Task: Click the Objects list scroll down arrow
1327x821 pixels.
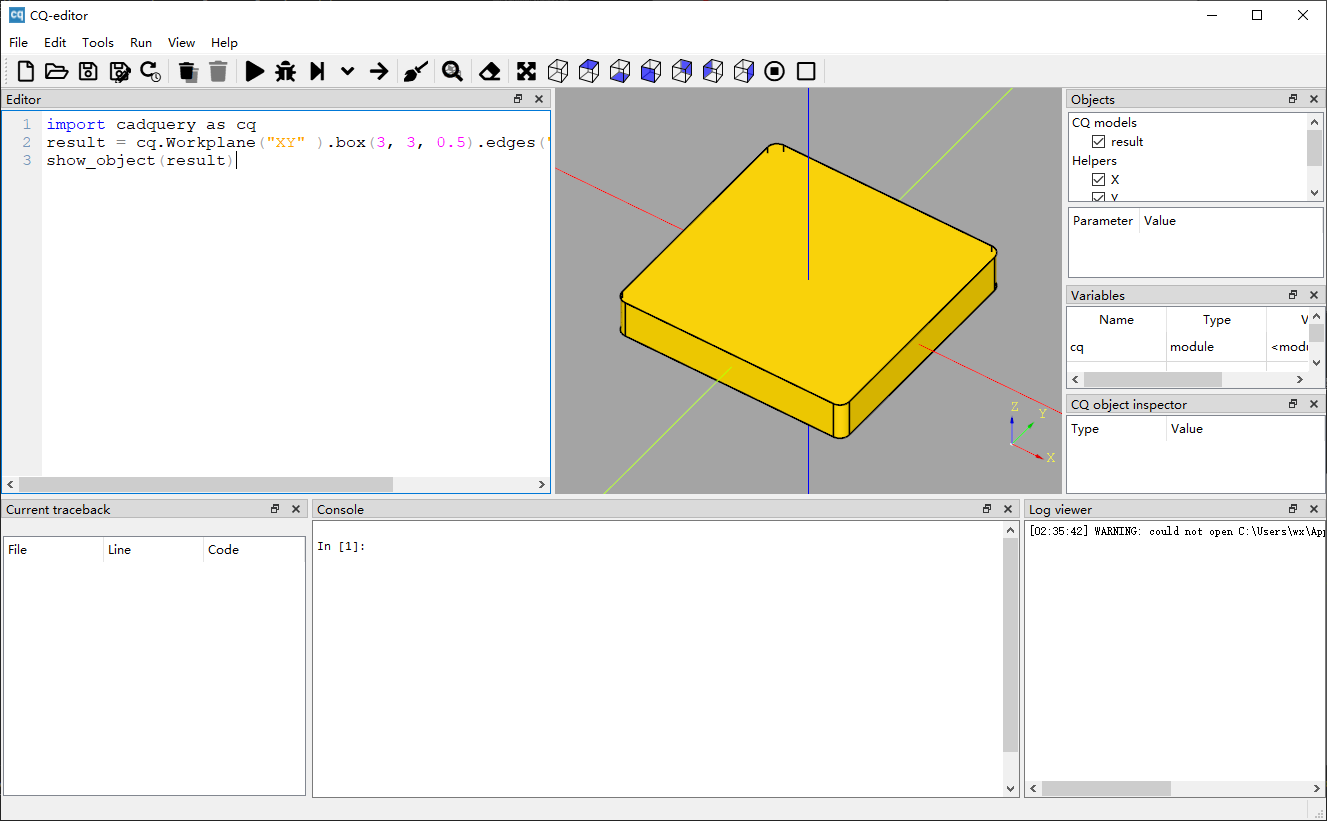Action: pyautogui.click(x=1315, y=192)
